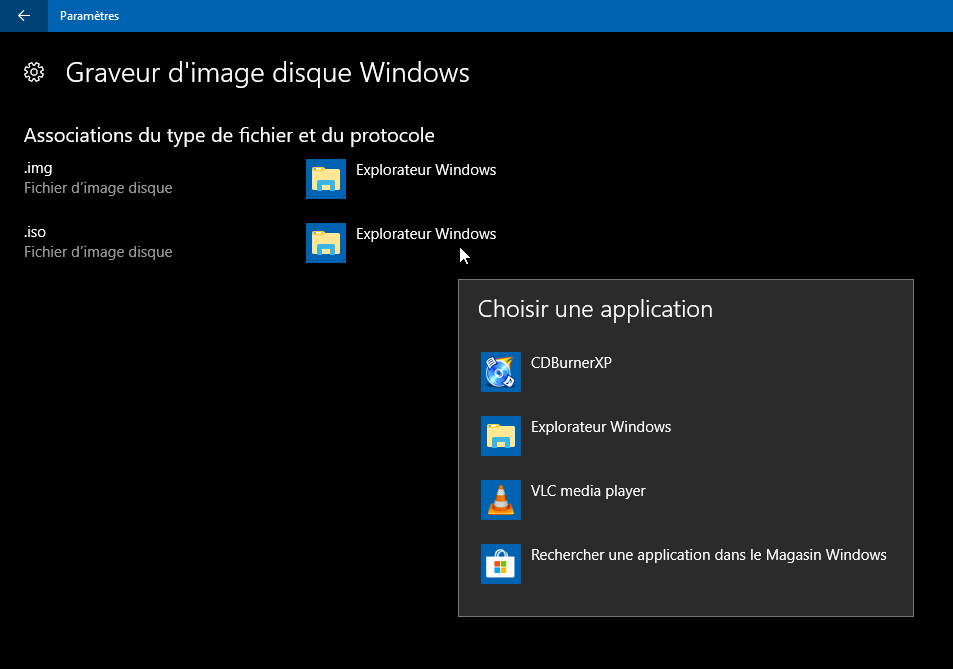Viewport: 953px width, 669px height.
Task: Click the .iso file extension label
Action: [35, 232]
